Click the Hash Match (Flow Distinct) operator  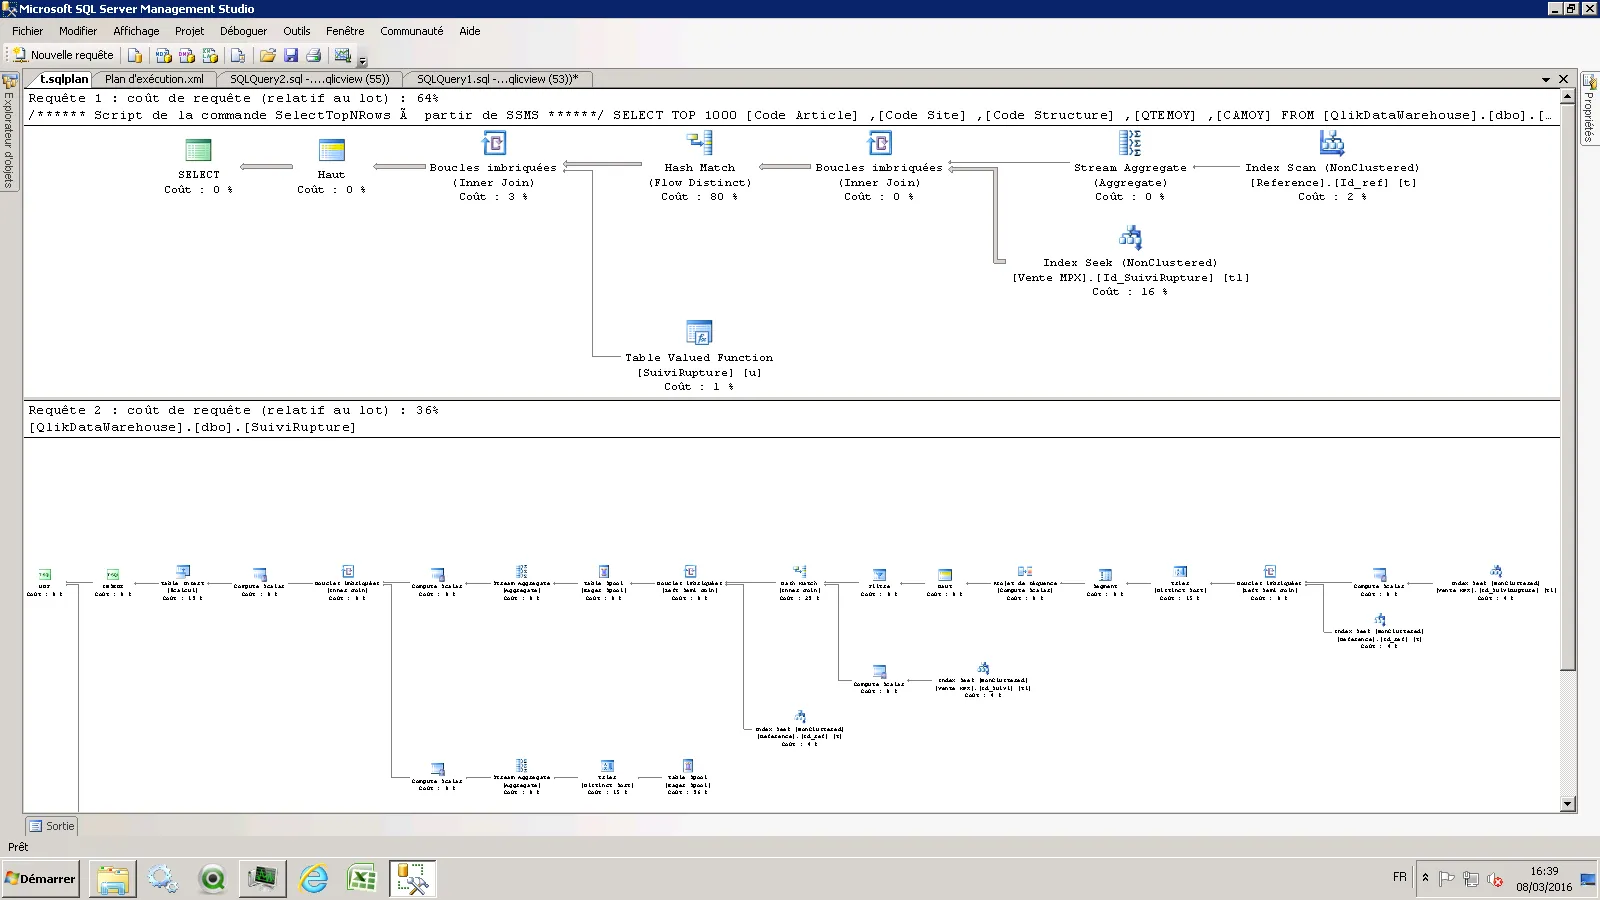click(700, 143)
